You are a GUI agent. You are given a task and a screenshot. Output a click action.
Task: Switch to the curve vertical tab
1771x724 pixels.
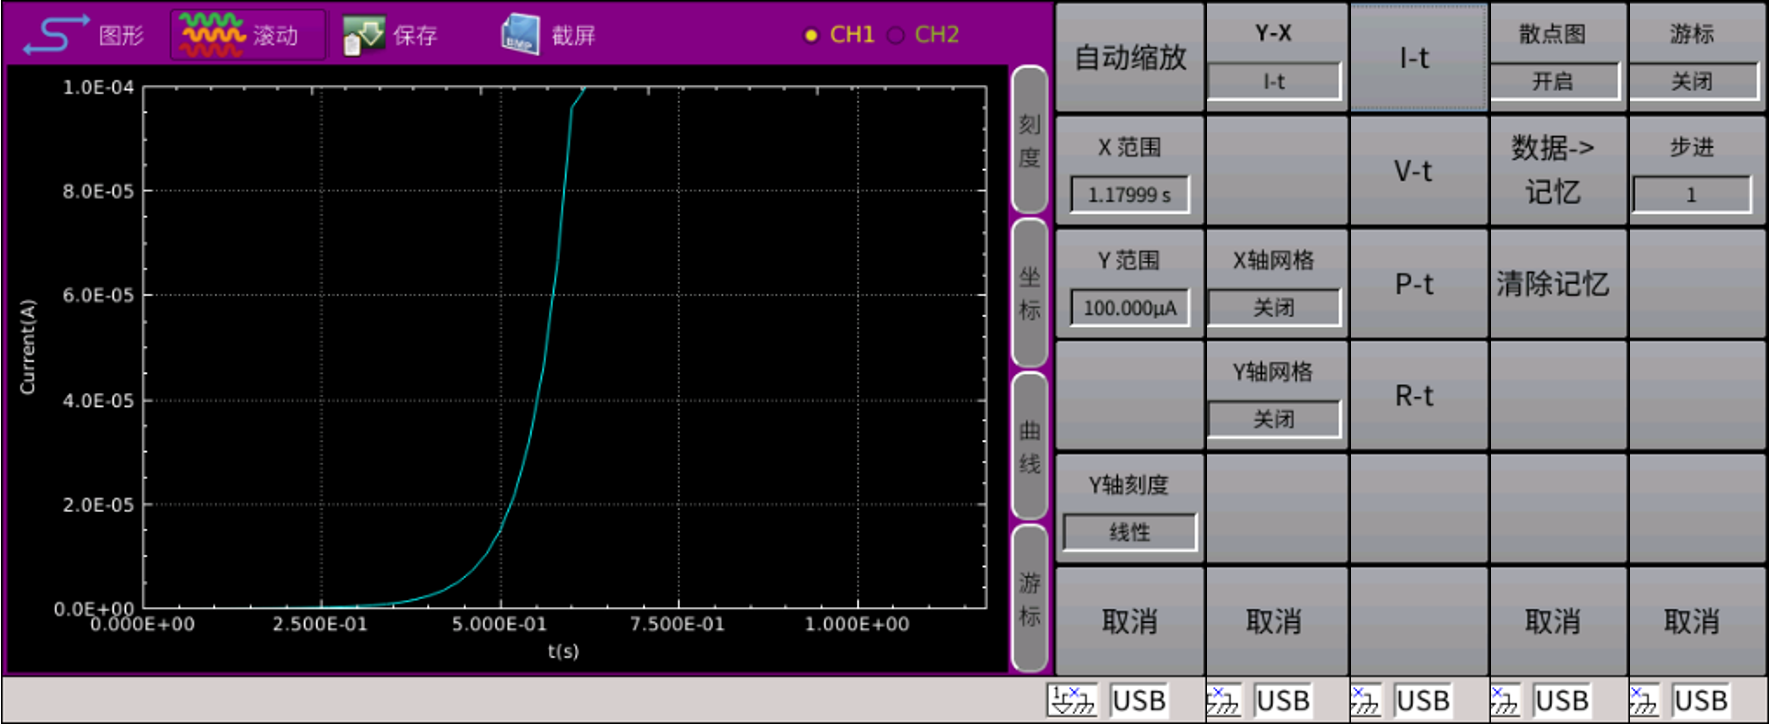click(x=1029, y=446)
